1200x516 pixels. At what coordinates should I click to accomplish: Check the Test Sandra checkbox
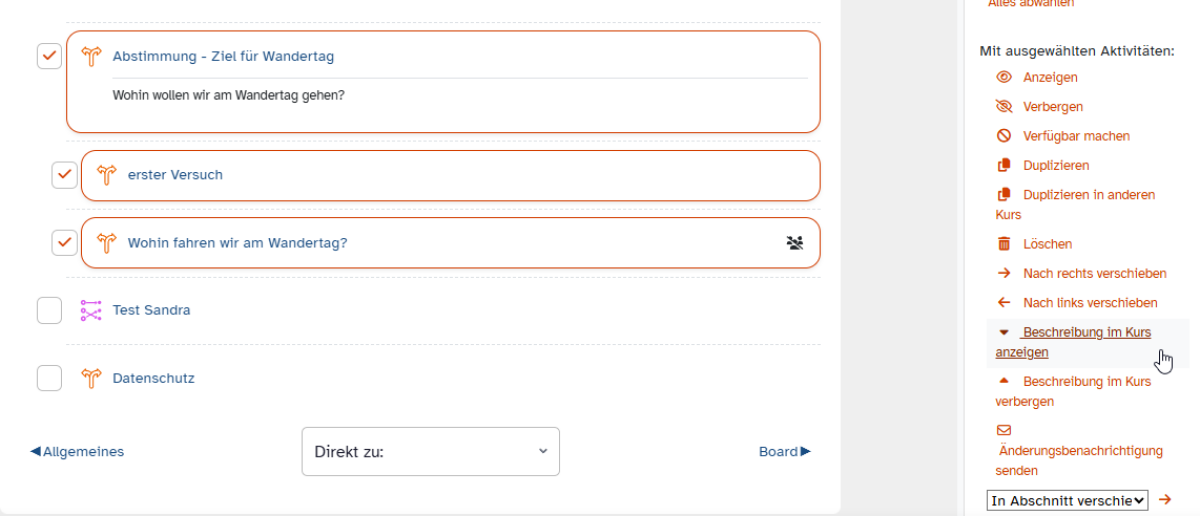tap(50, 310)
